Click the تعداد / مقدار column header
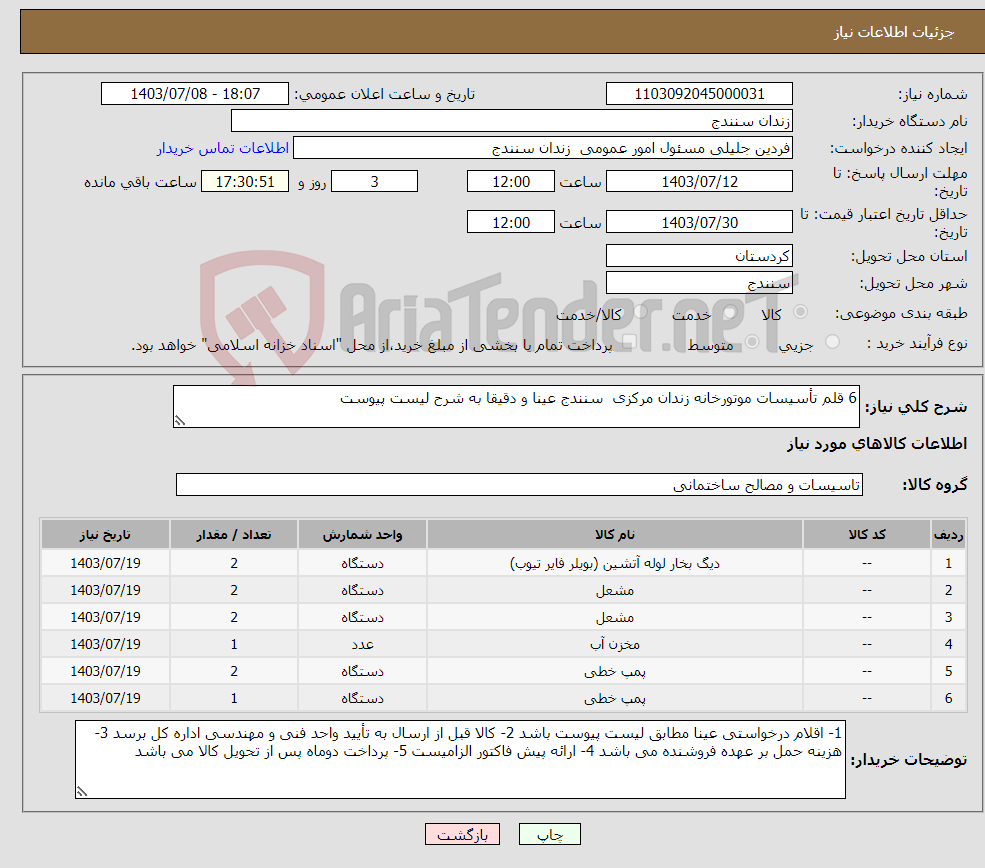This screenshot has width=985, height=868. tap(234, 534)
